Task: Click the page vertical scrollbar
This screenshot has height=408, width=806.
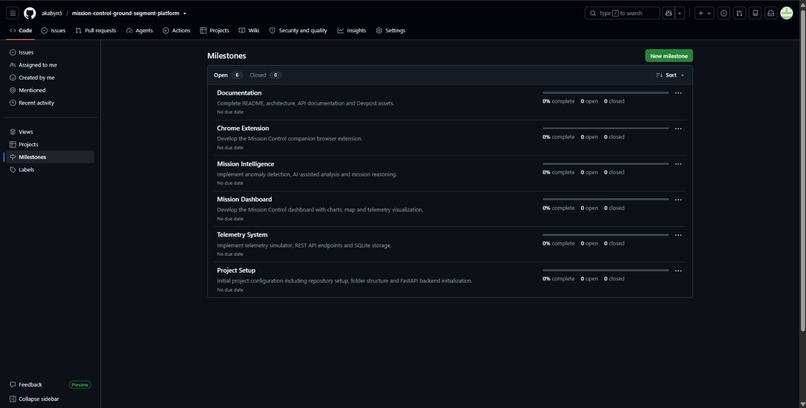Action: 803,170
